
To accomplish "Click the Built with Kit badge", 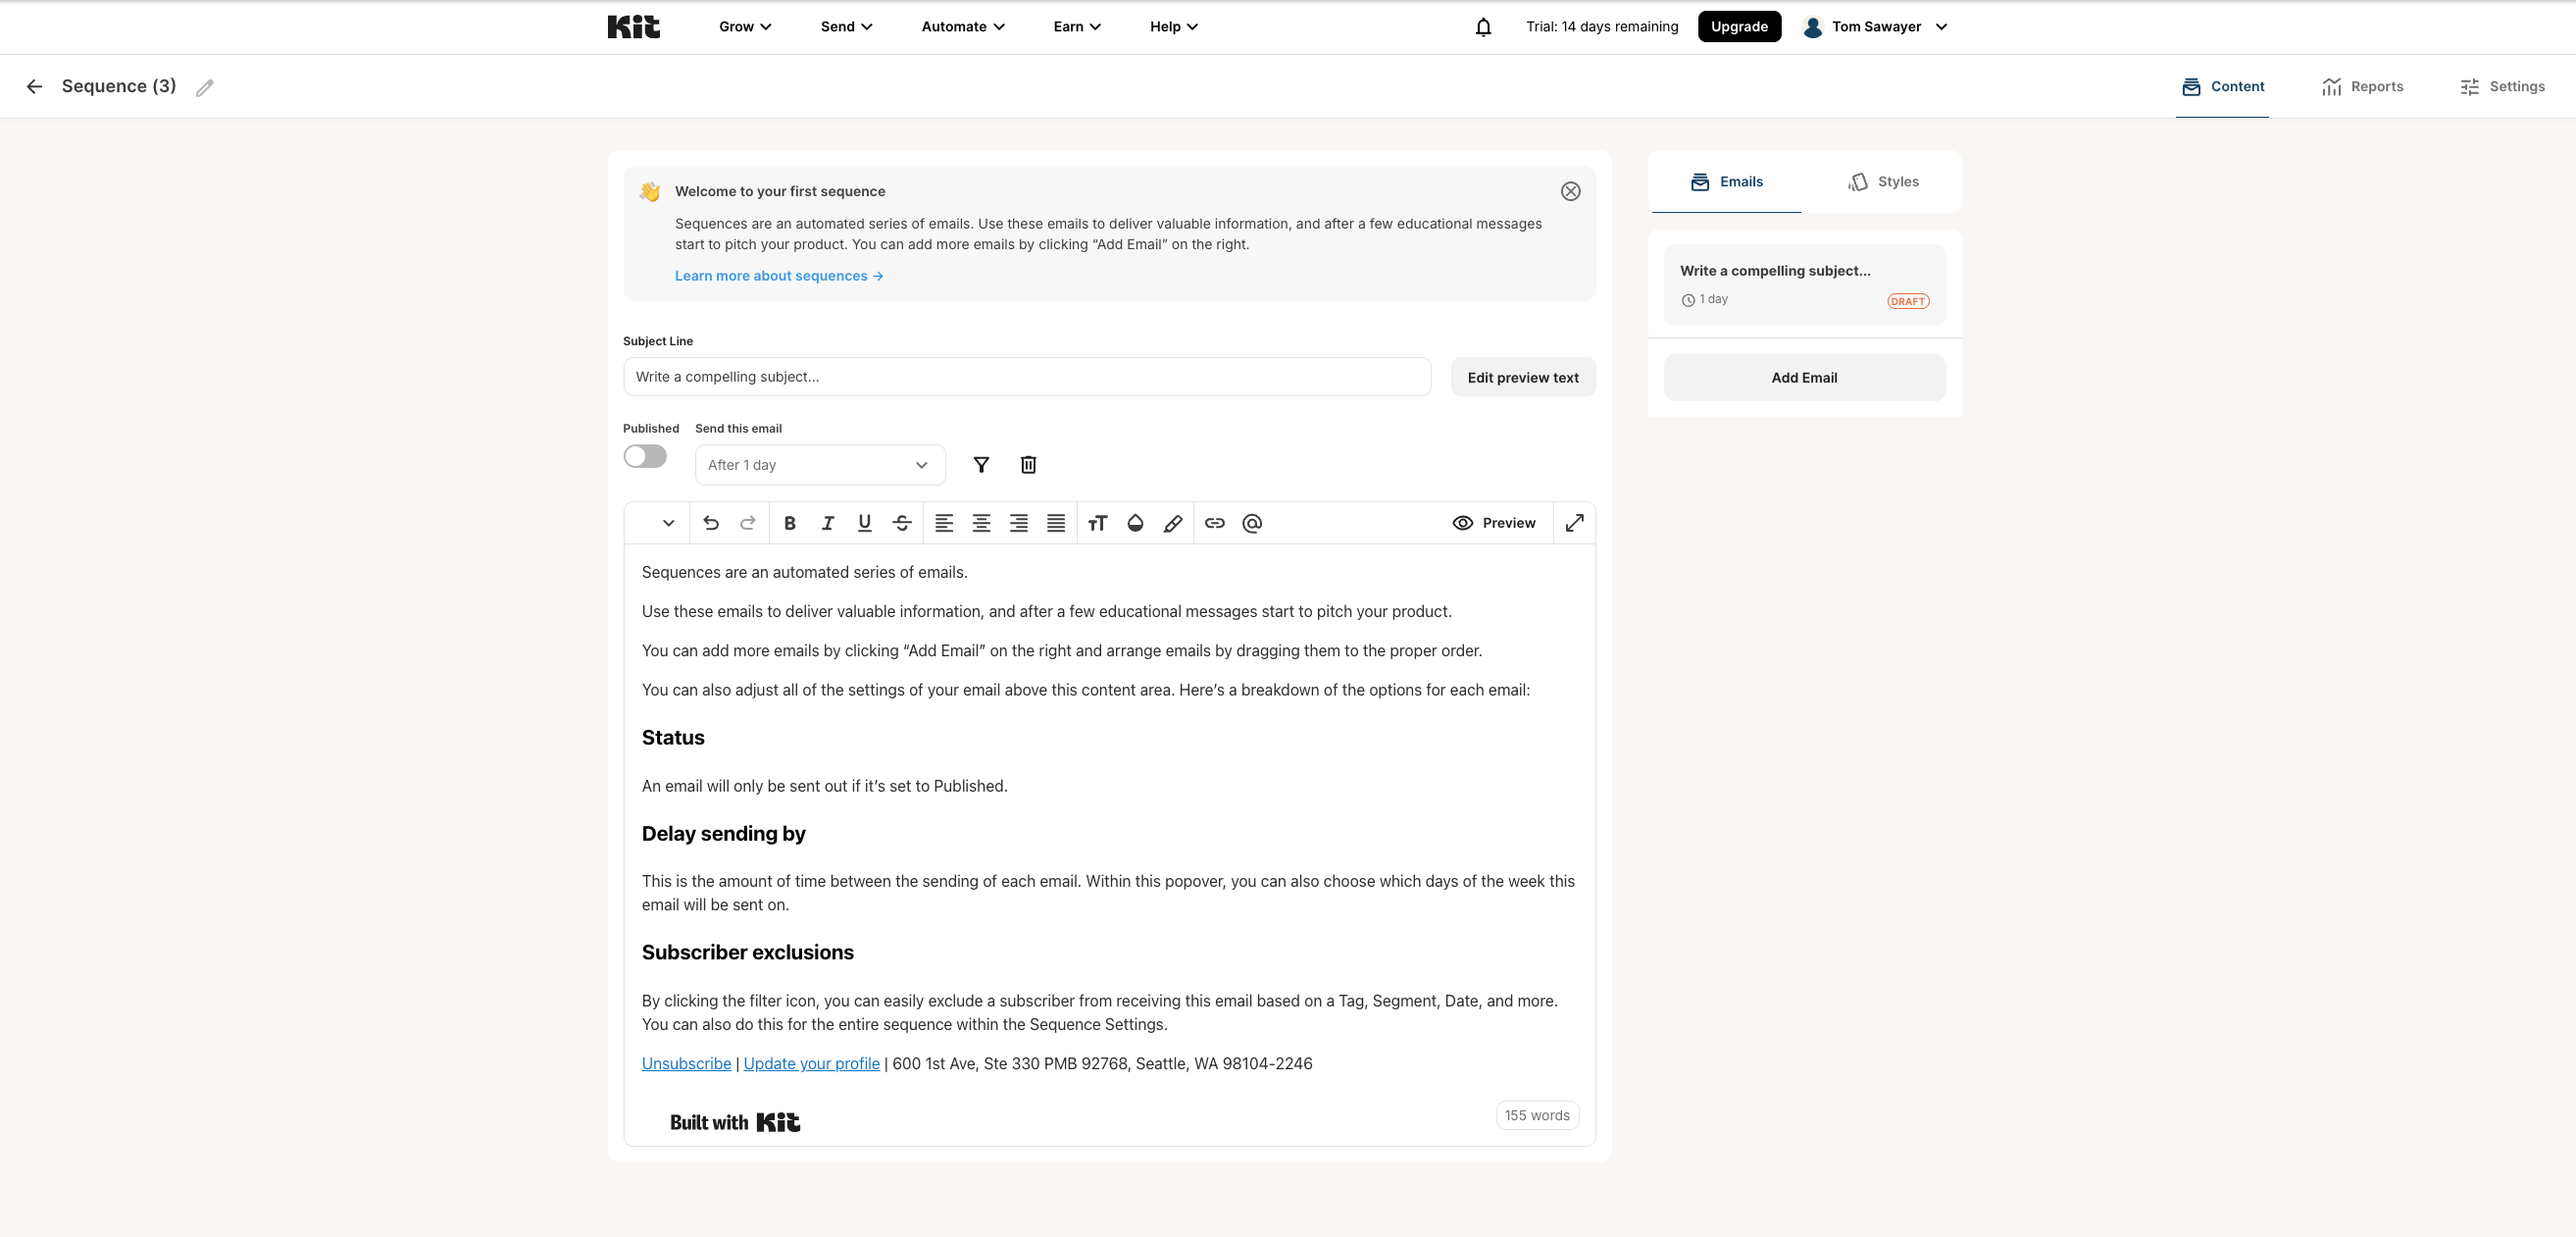I will pyautogui.click(x=735, y=1123).
